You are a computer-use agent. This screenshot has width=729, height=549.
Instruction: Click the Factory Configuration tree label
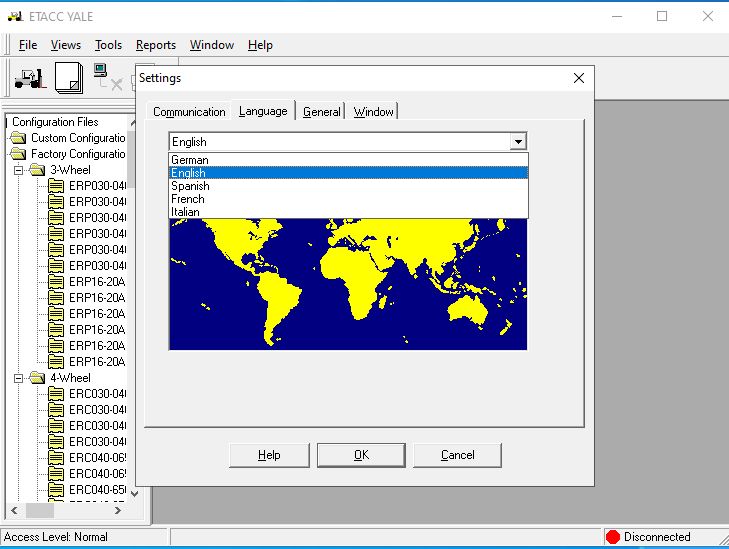78,154
